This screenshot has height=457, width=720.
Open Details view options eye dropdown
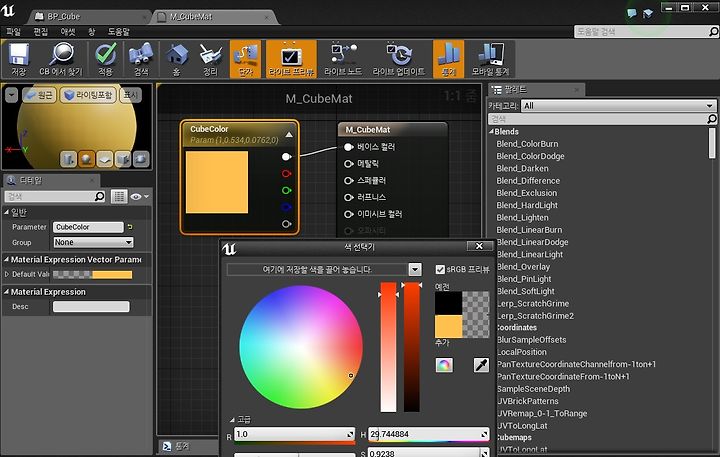click(x=140, y=197)
